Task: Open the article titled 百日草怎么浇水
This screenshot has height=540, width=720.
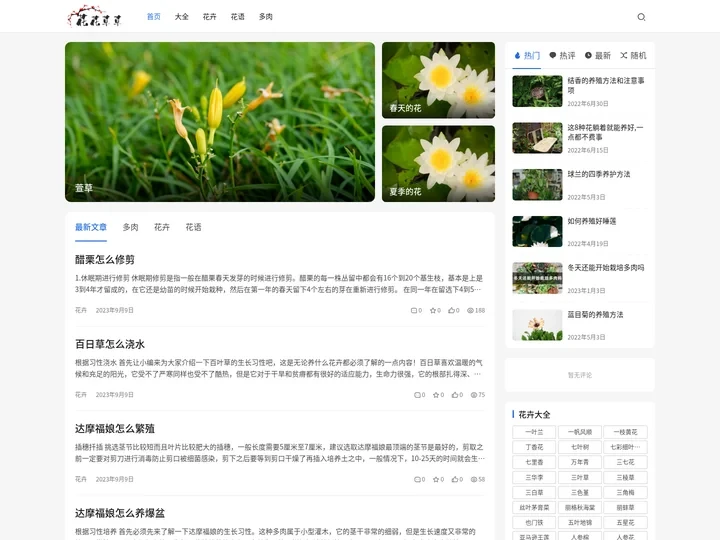Action: [110, 344]
